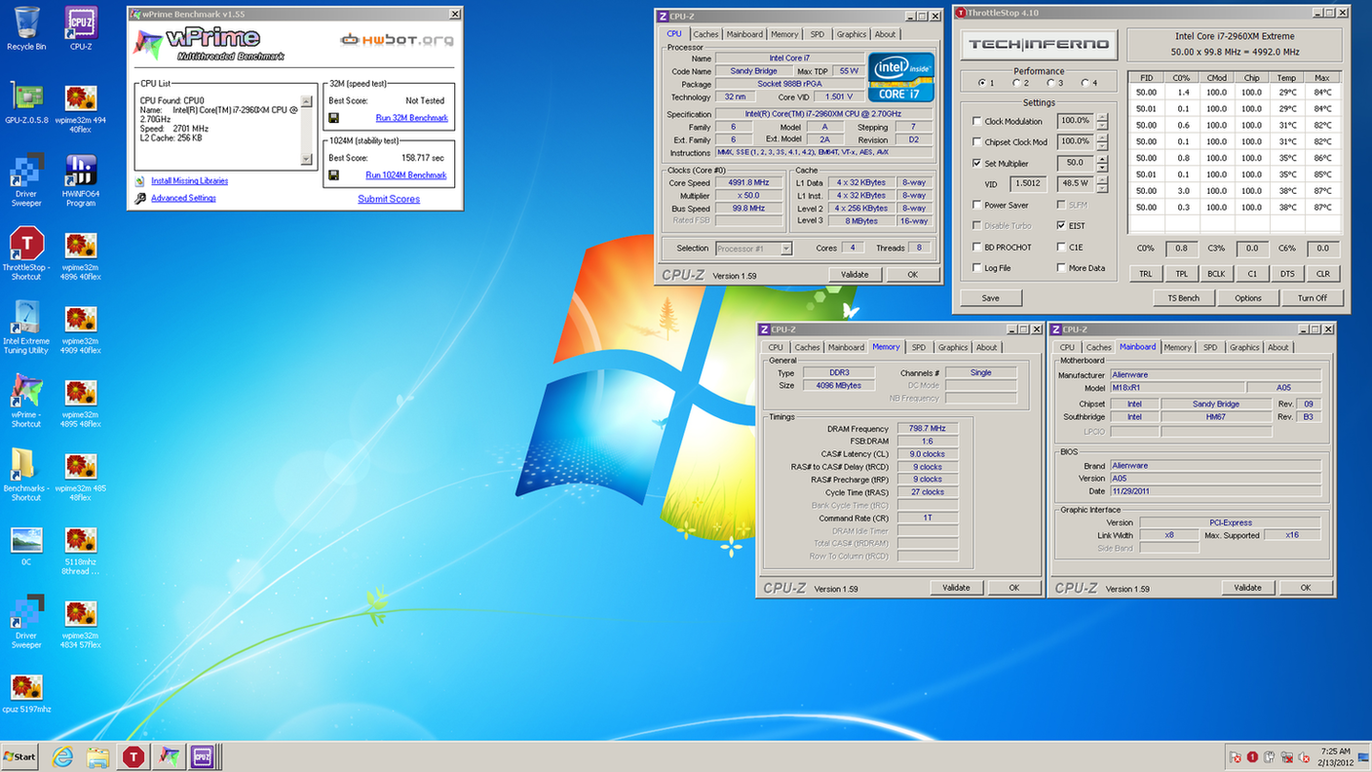The image size is (1372, 772).
Task: Enable the Log File checkbox
Action: point(977,268)
